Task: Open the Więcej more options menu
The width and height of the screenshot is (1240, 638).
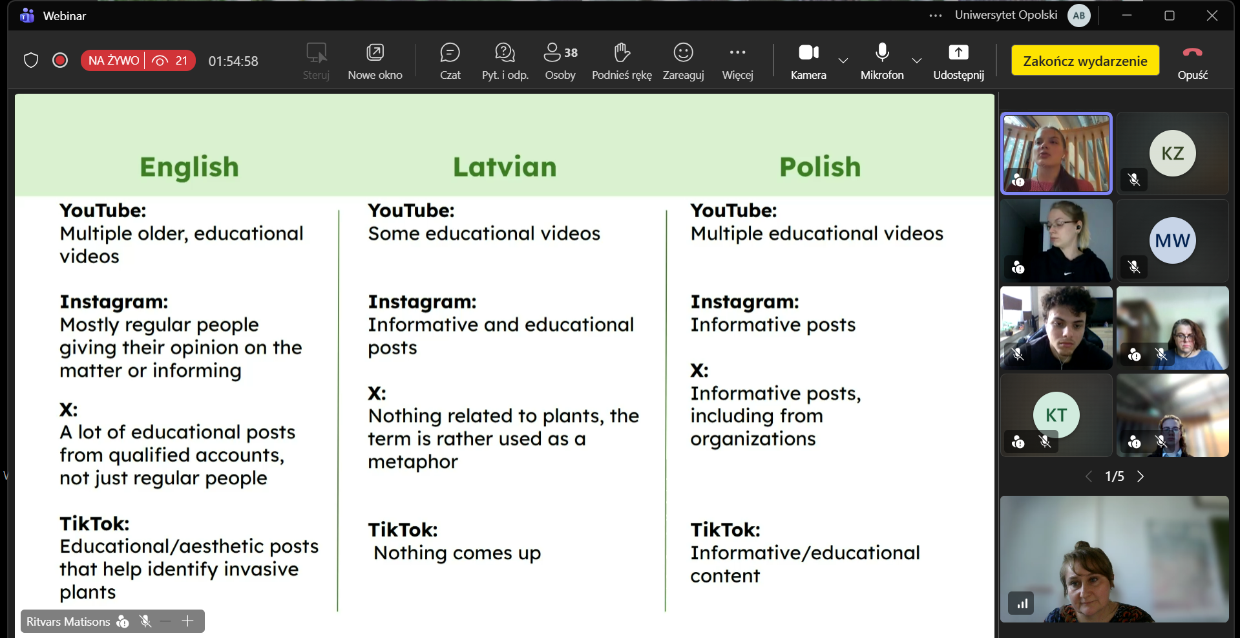Action: (x=737, y=61)
